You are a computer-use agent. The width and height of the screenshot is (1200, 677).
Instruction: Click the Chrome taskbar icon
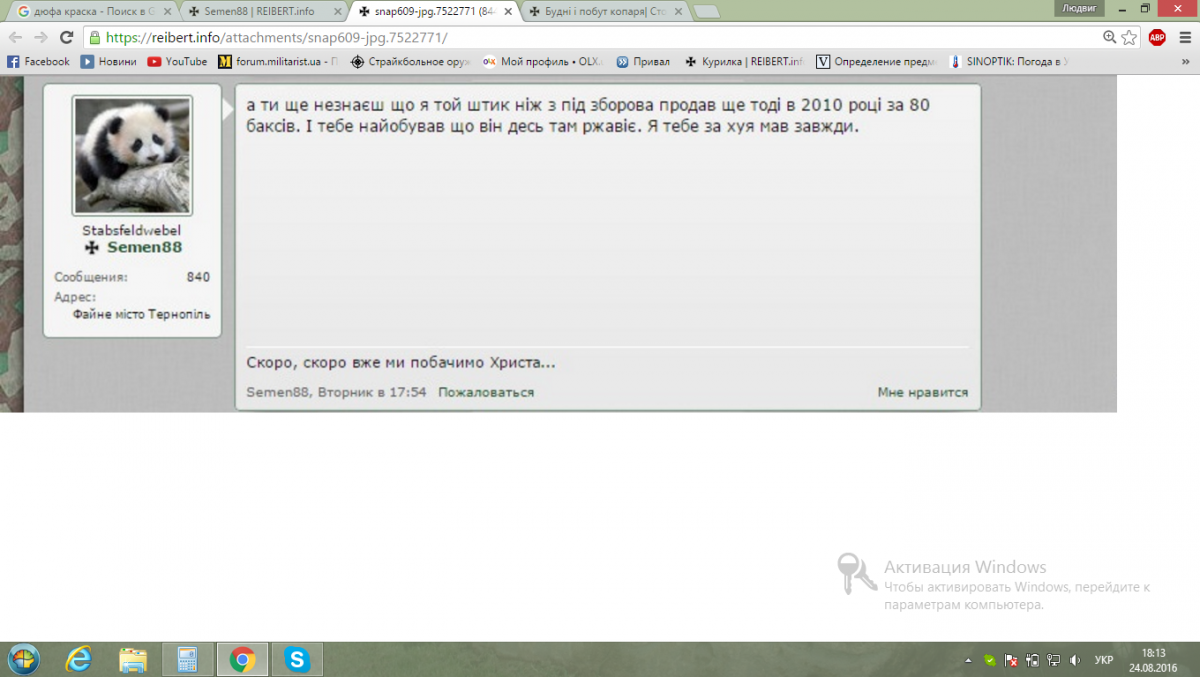point(242,659)
